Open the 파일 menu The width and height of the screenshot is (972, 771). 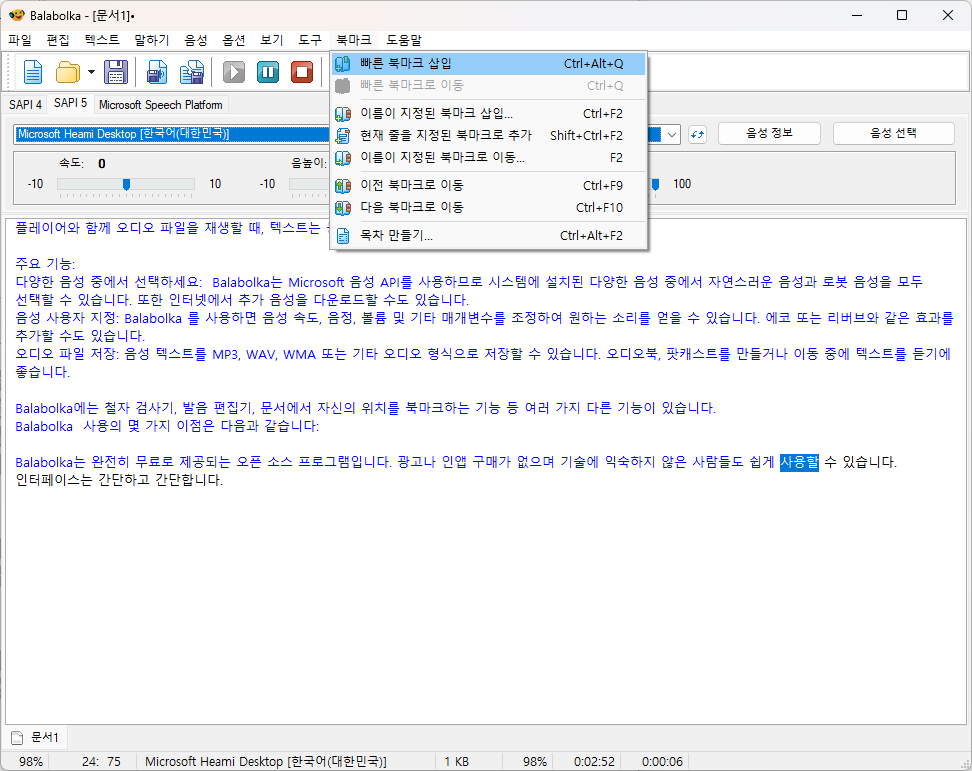[20, 40]
